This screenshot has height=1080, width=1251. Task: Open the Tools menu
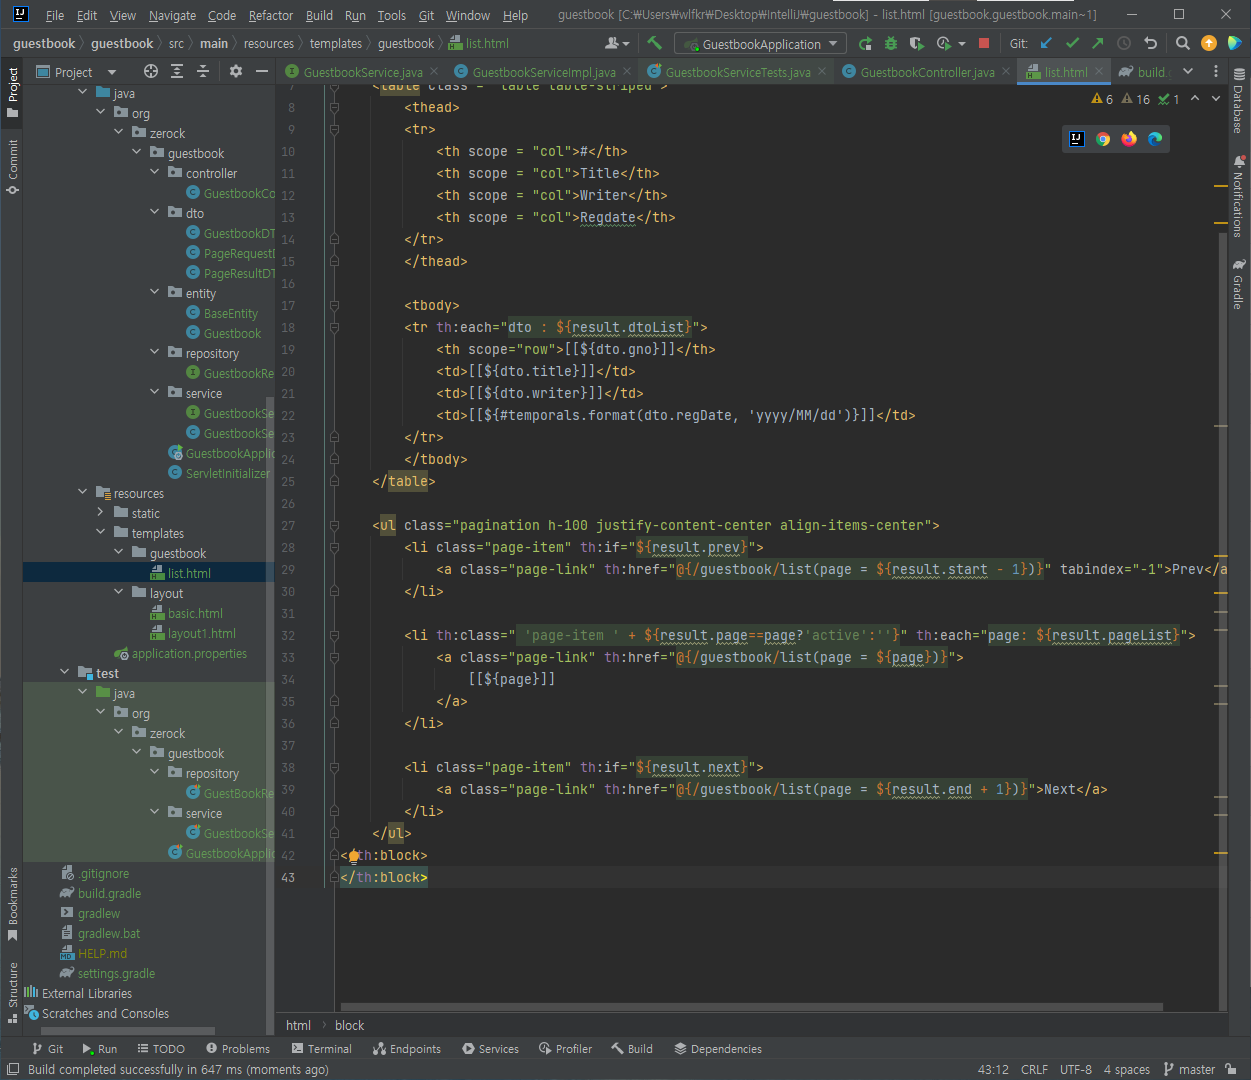(x=392, y=15)
